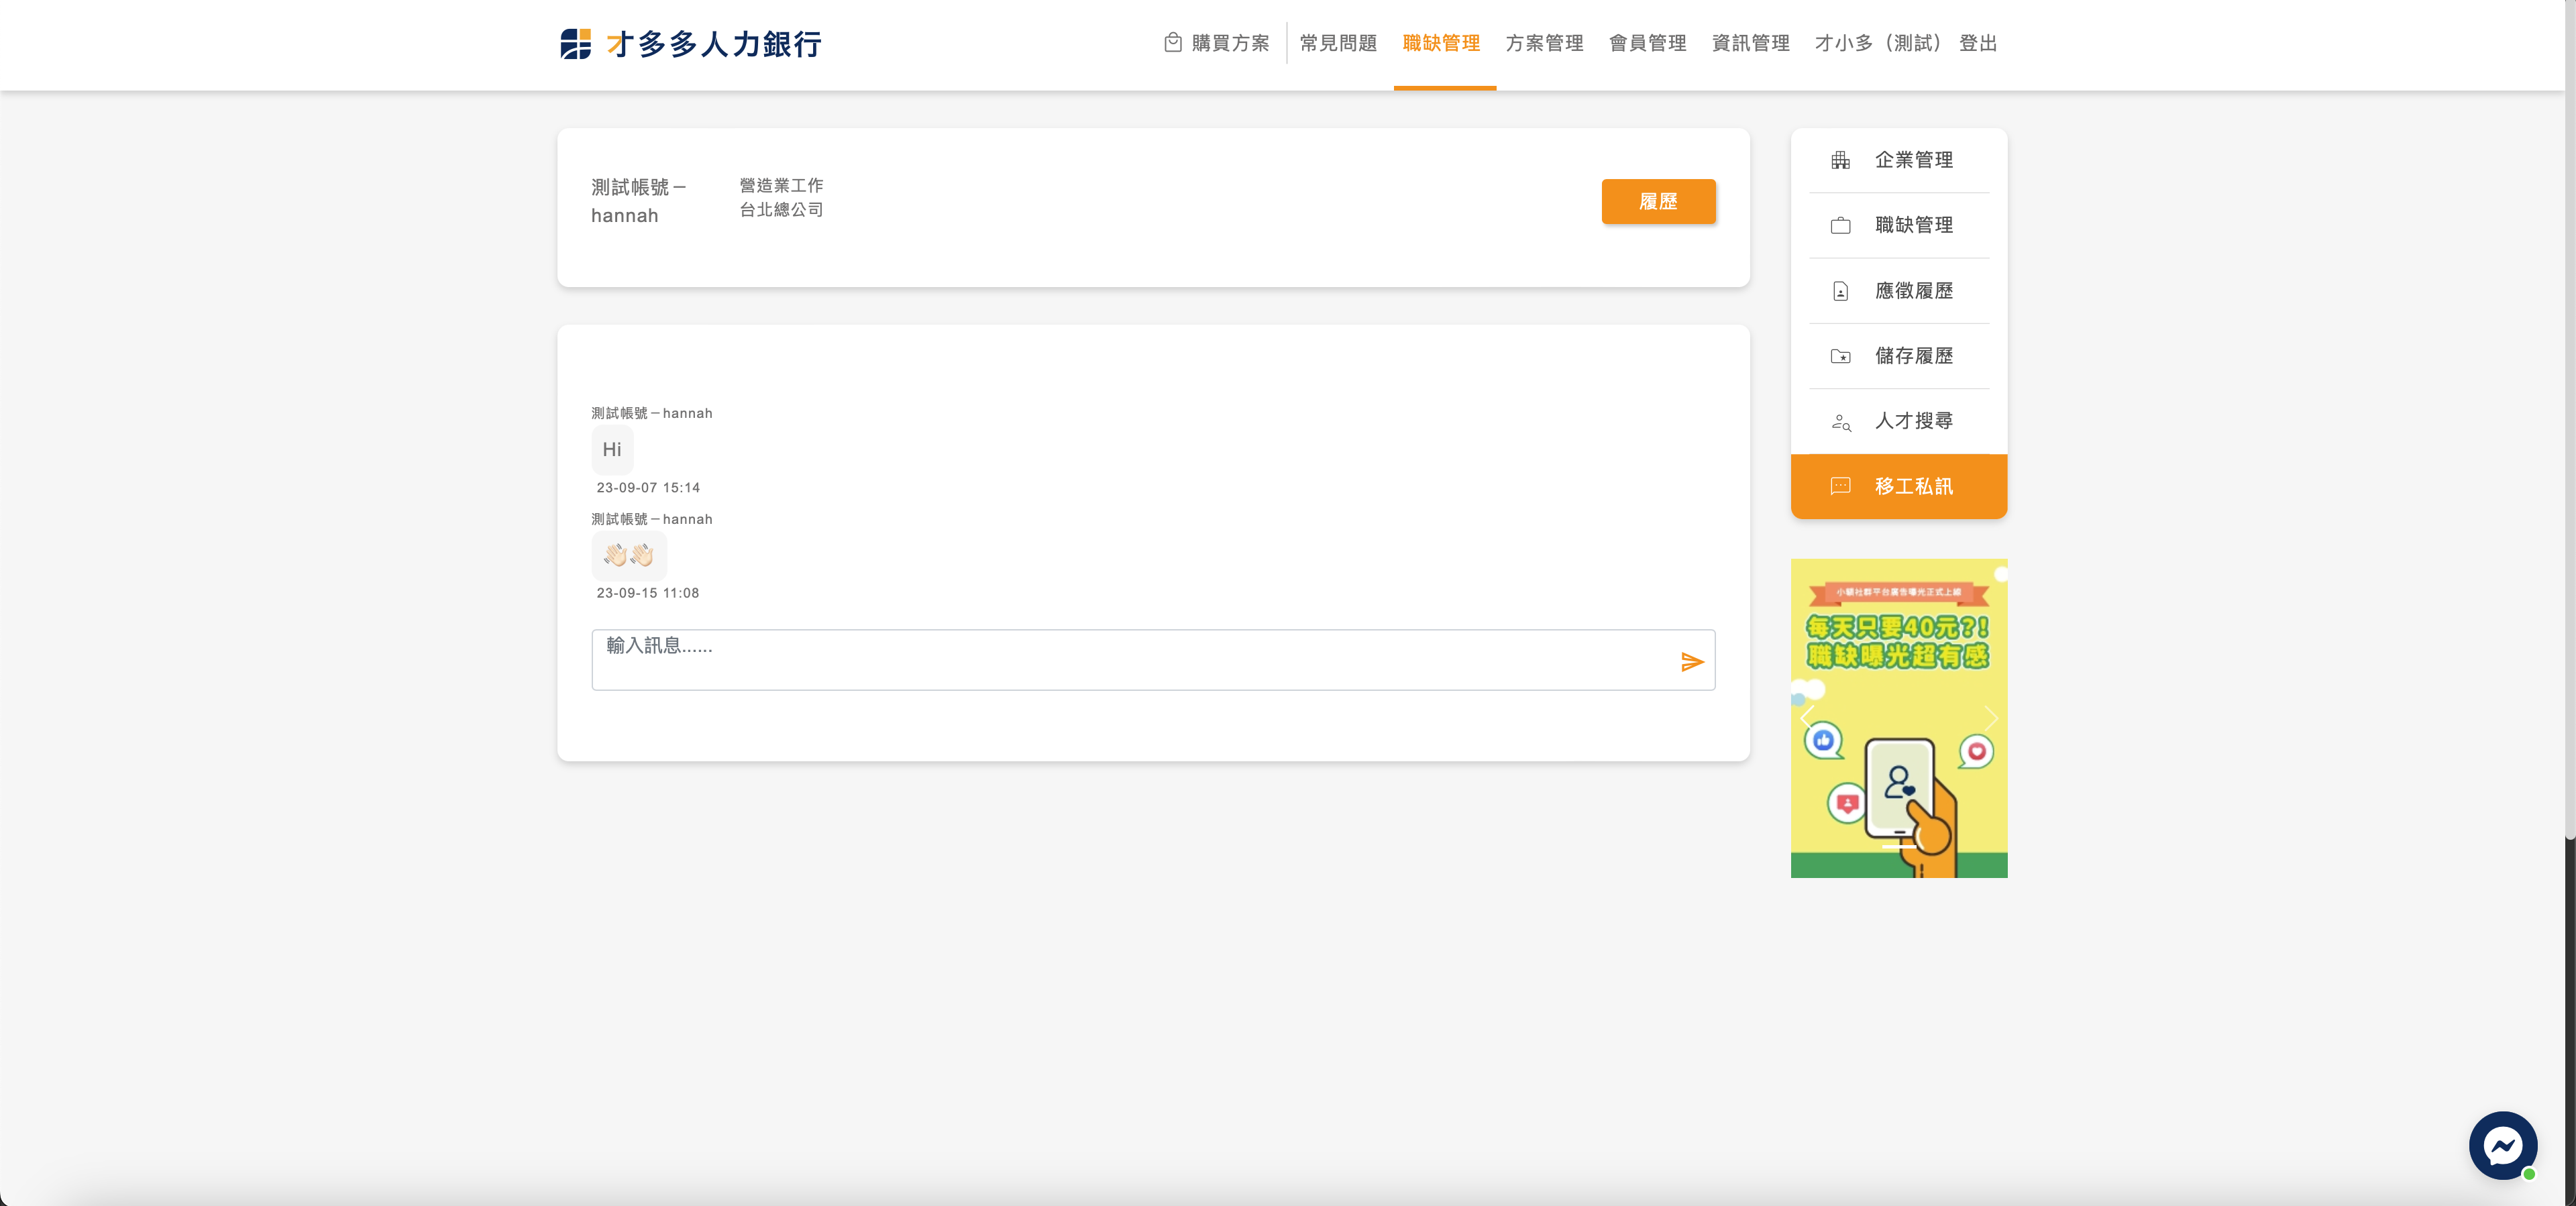The width and height of the screenshot is (2576, 1206).
Task: Click 登出 to log out
Action: pyautogui.click(x=1977, y=43)
